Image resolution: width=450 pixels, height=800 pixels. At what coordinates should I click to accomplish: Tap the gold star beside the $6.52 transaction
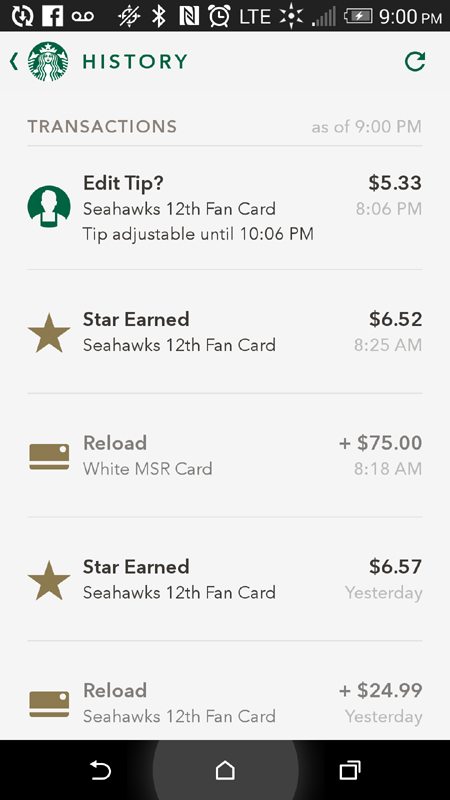(x=49, y=333)
